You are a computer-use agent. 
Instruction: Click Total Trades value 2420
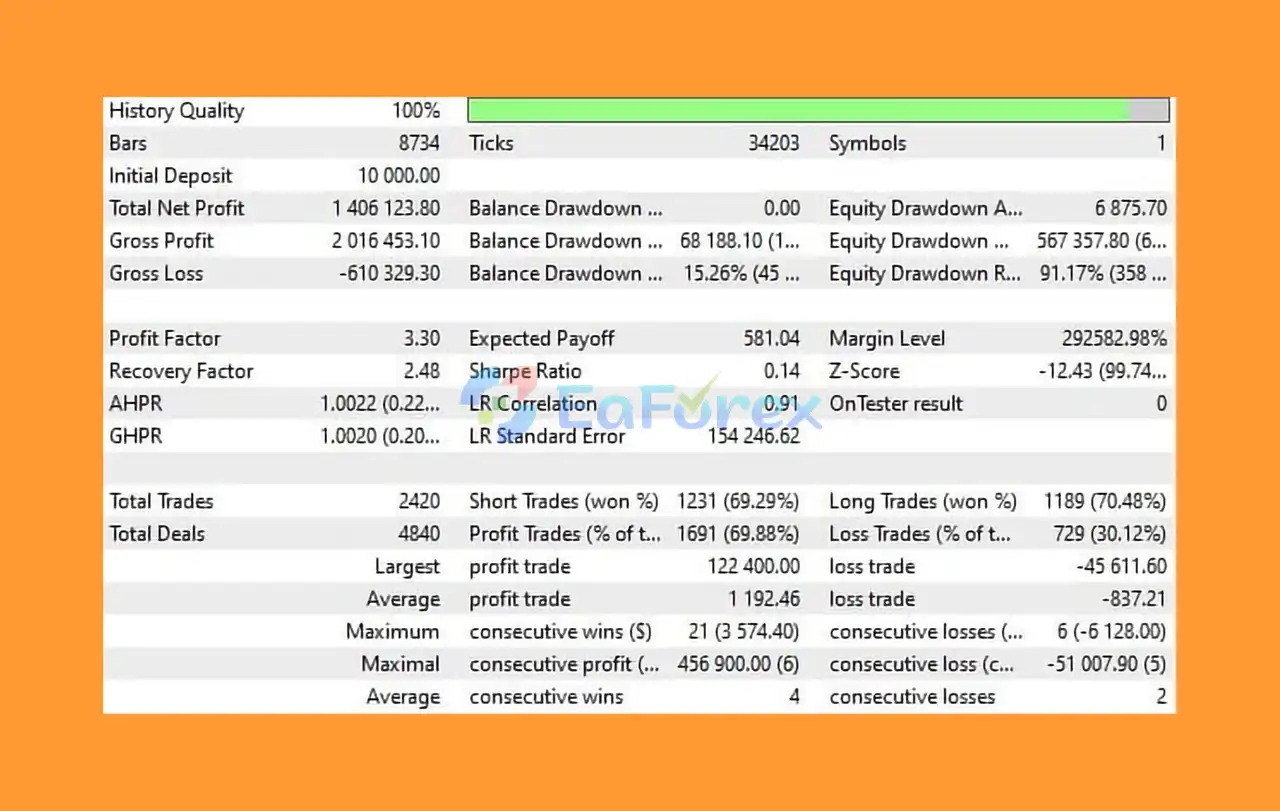419,501
